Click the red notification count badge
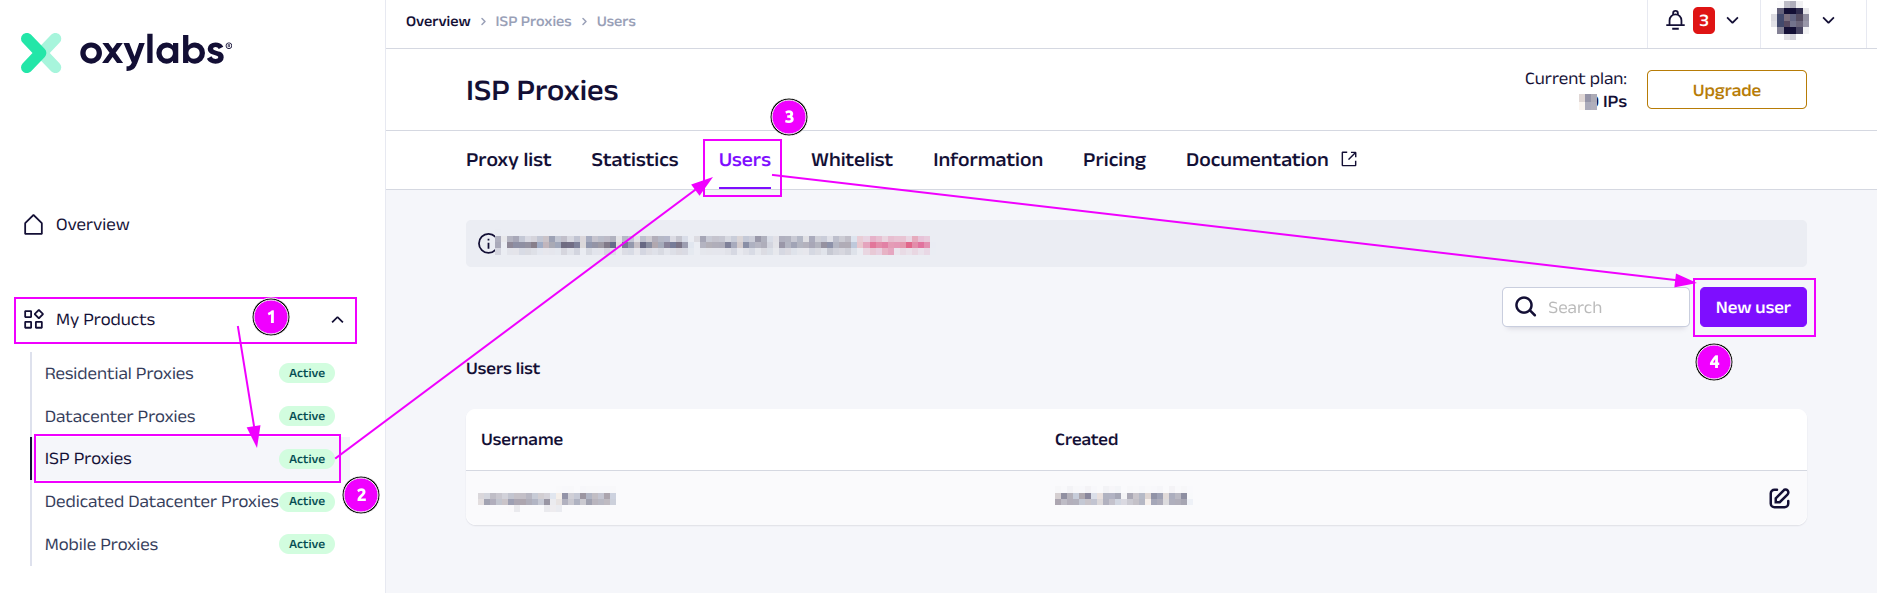Image resolution: width=1877 pixels, height=593 pixels. 1704,21
